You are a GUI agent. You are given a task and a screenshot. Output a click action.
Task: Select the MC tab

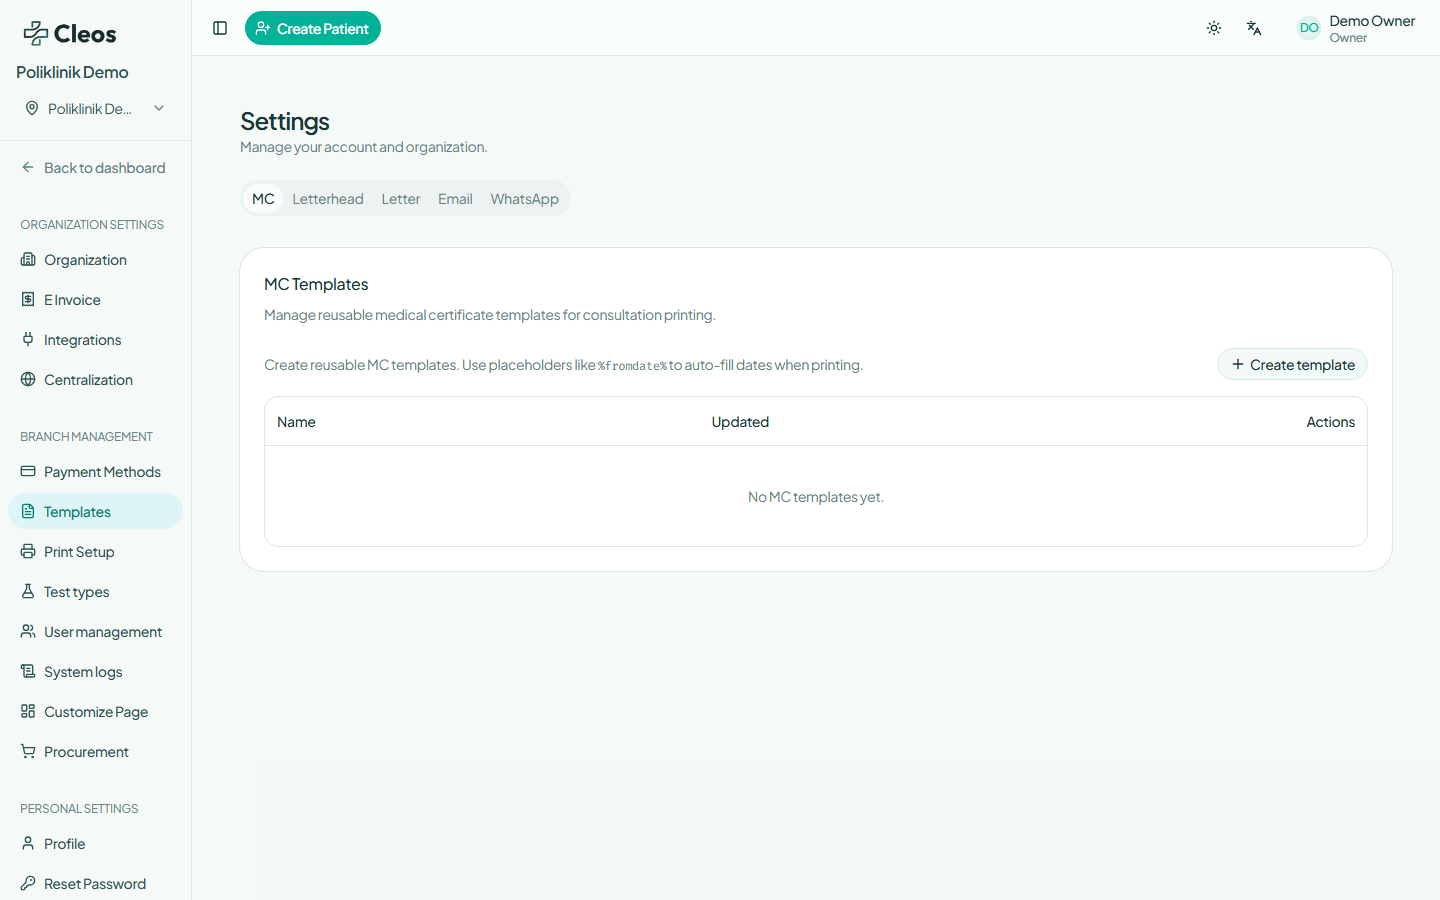pos(263,199)
